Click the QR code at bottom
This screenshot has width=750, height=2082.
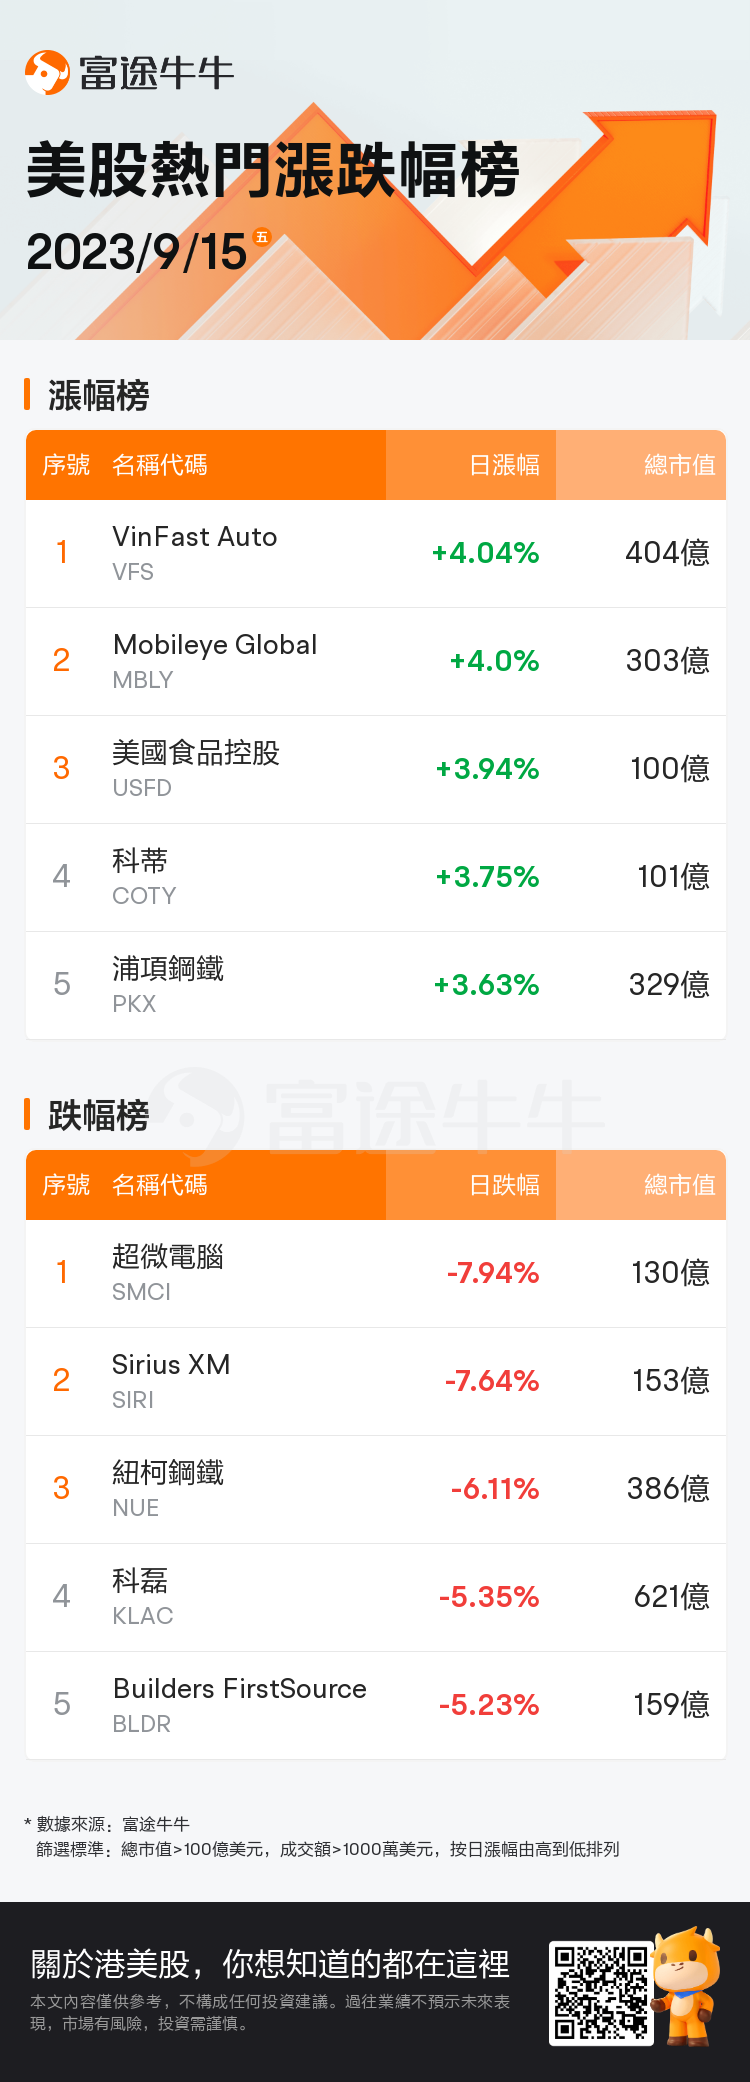pyautogui.click(x=601, y=1993)
